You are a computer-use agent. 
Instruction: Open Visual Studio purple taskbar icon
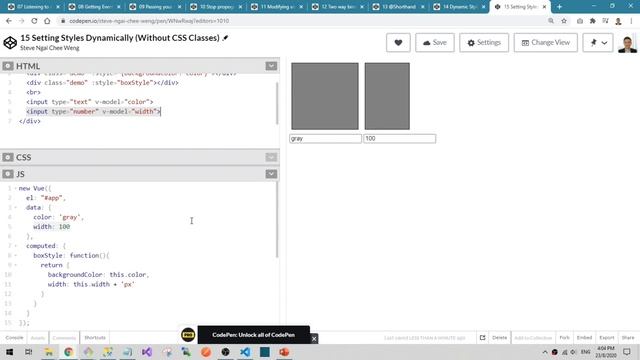pos(147,352)
